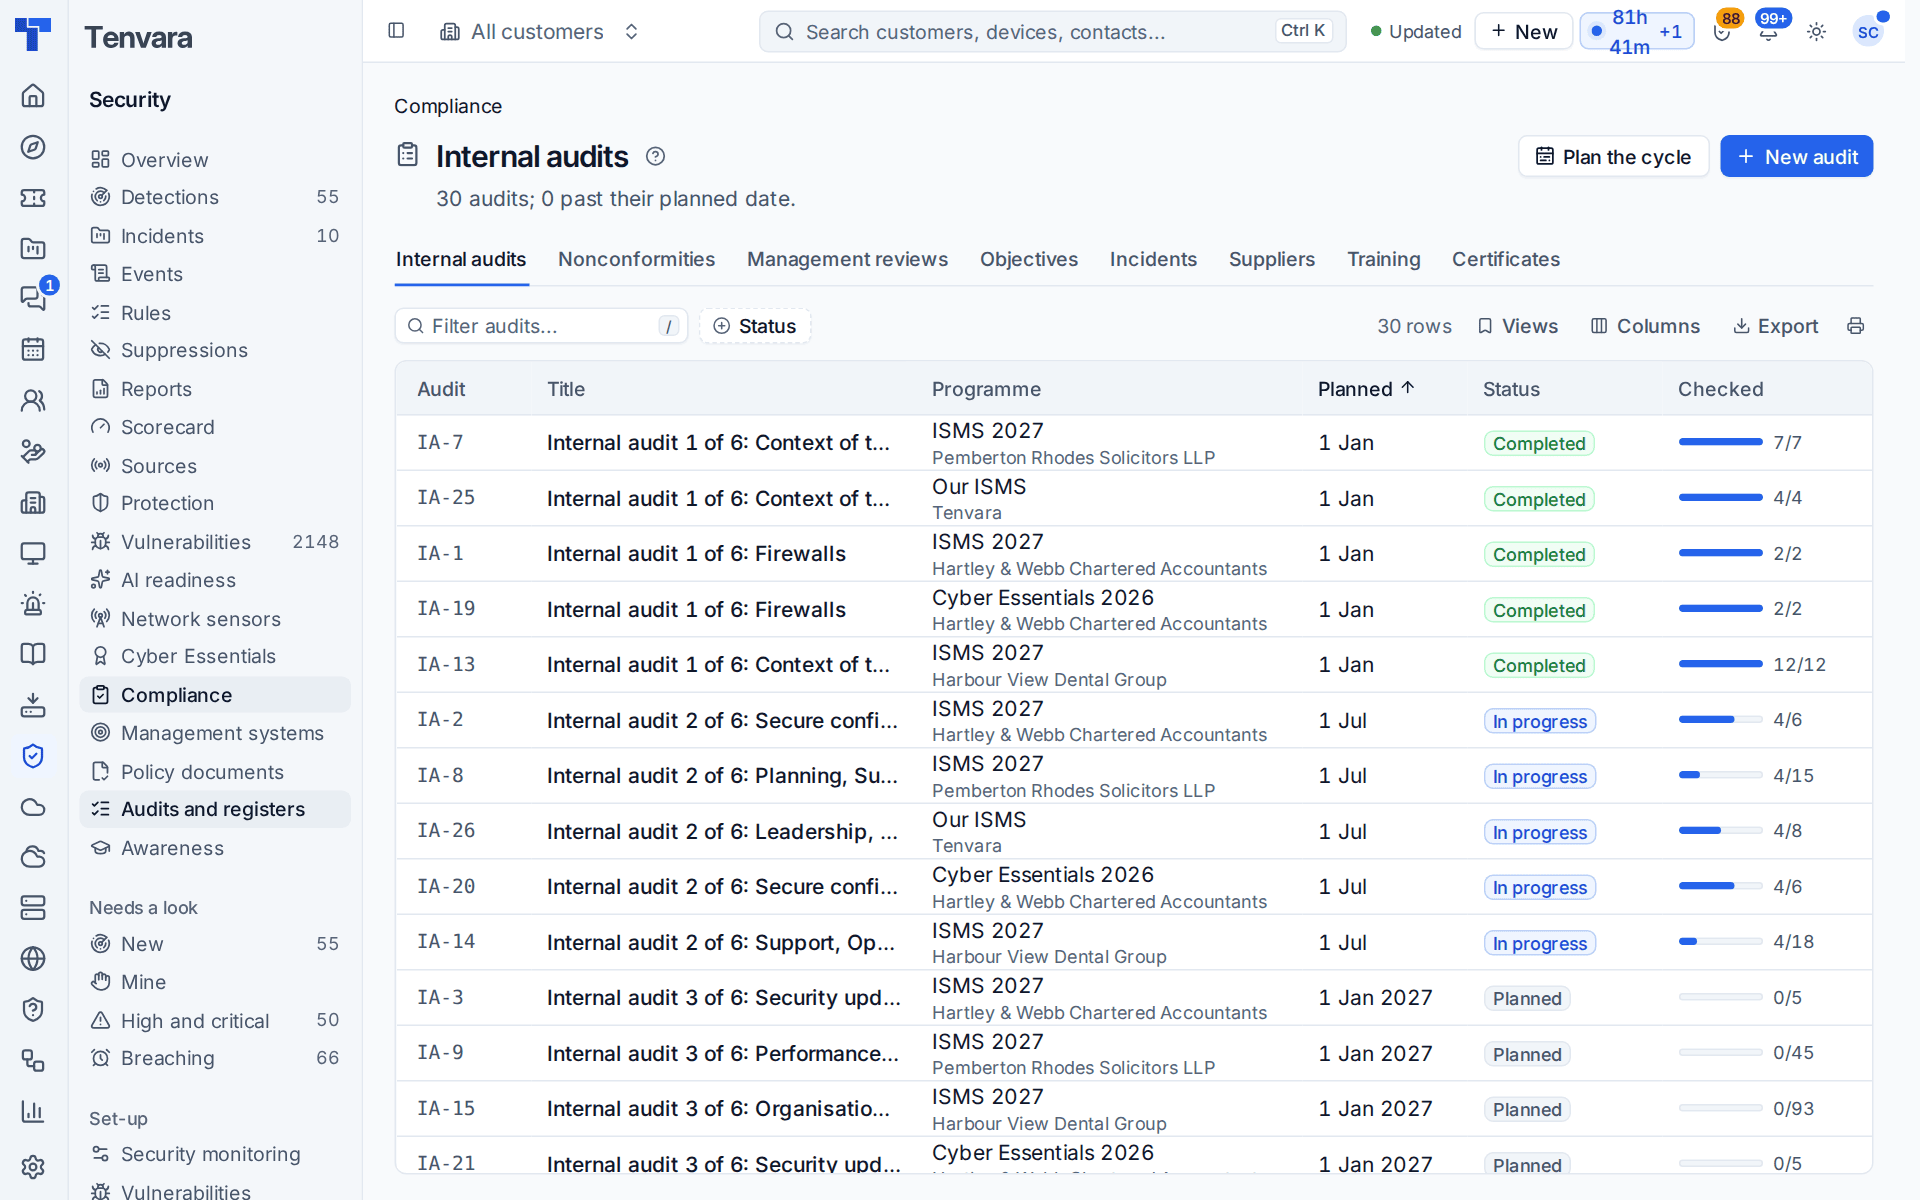Screen dimensions: 1920x1200
Task: Open the 81h 41m timer pill
Action: [x=1637, y=32]
